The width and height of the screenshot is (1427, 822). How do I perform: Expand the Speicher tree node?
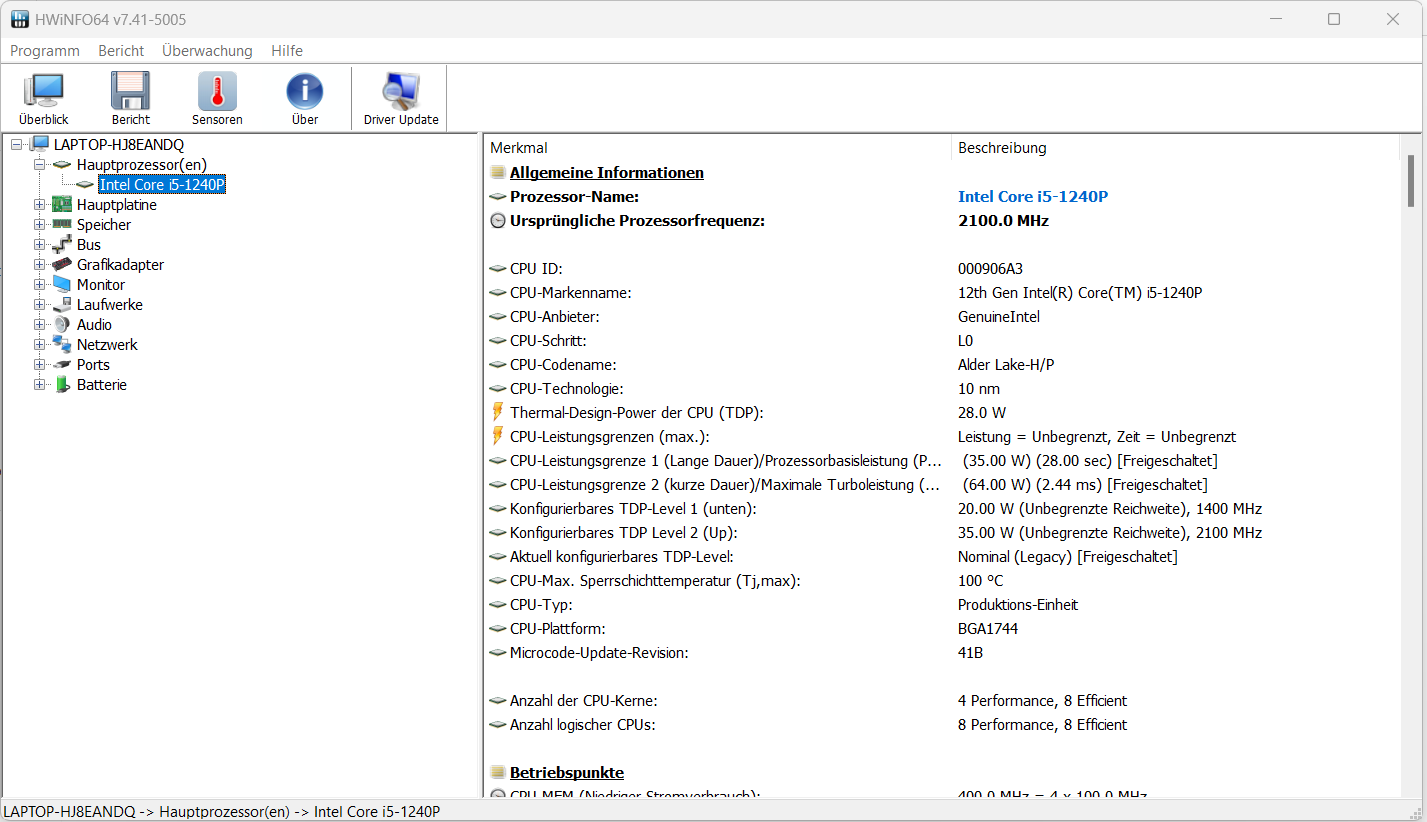(x=40, y=225)
